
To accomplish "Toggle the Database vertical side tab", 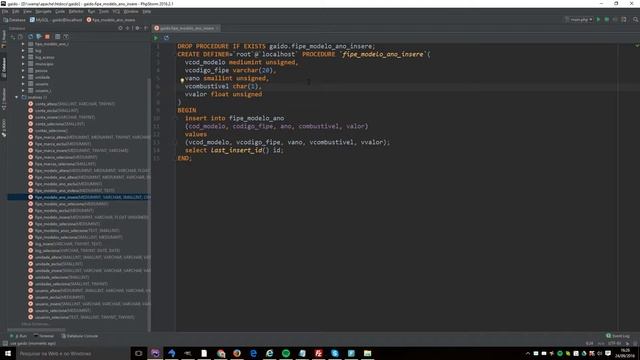I will tap(4, 67).
